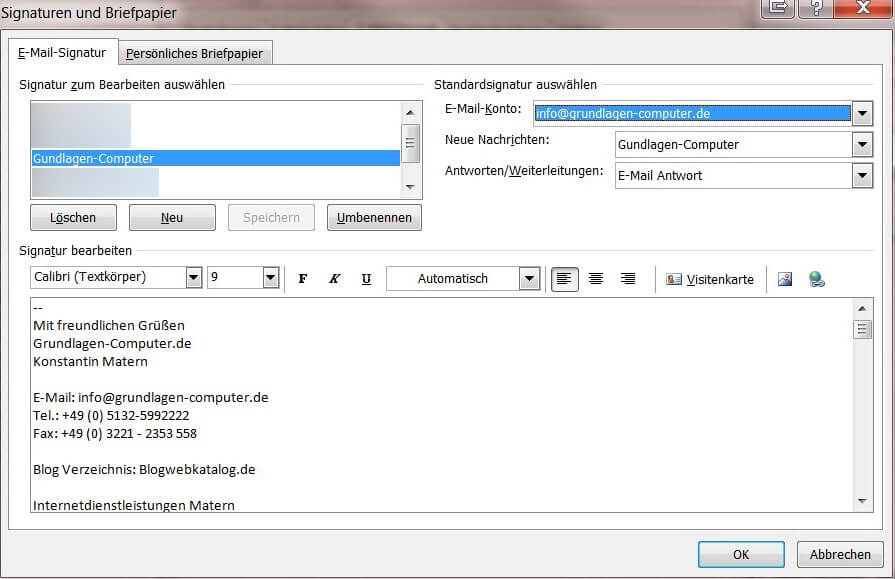
Task: Toggle the active left-alignment button
Action: [564, 278]
